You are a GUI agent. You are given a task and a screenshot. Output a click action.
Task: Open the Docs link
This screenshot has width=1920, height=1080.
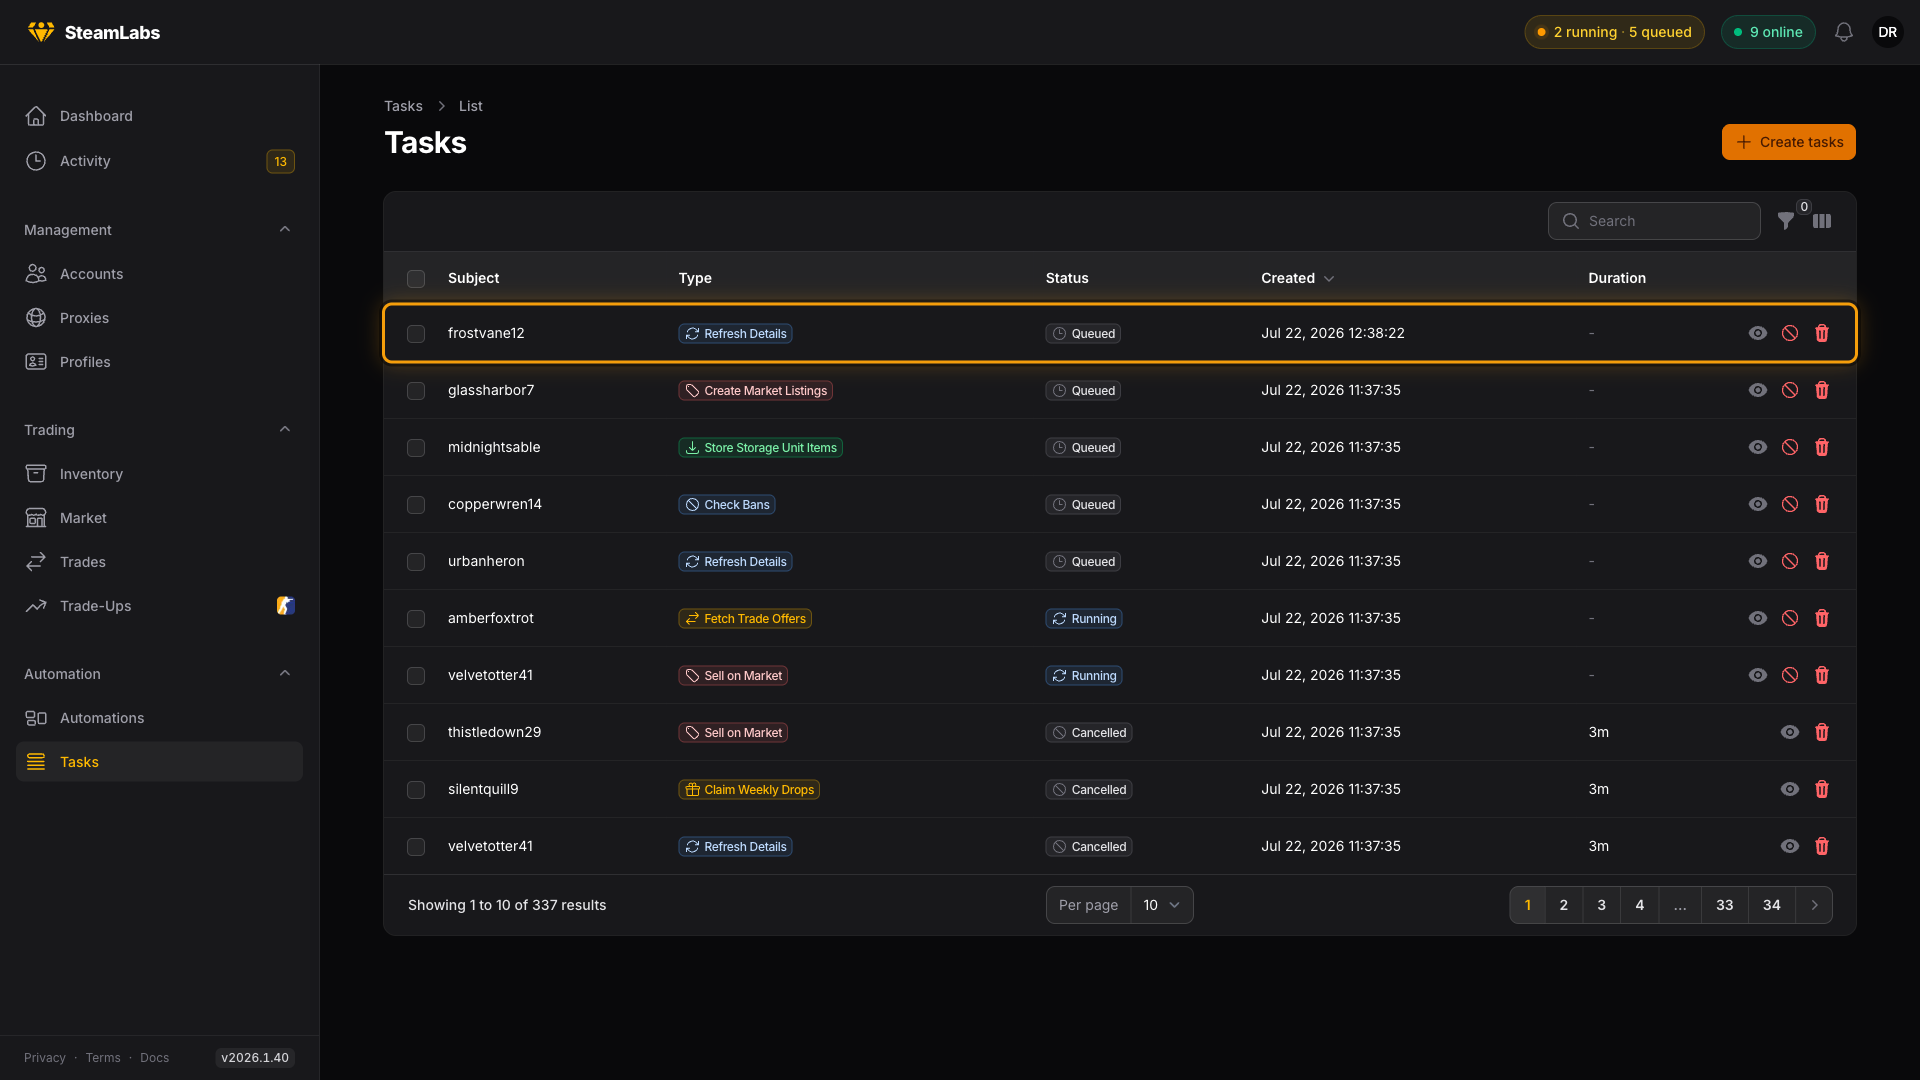coord(154,1058)
